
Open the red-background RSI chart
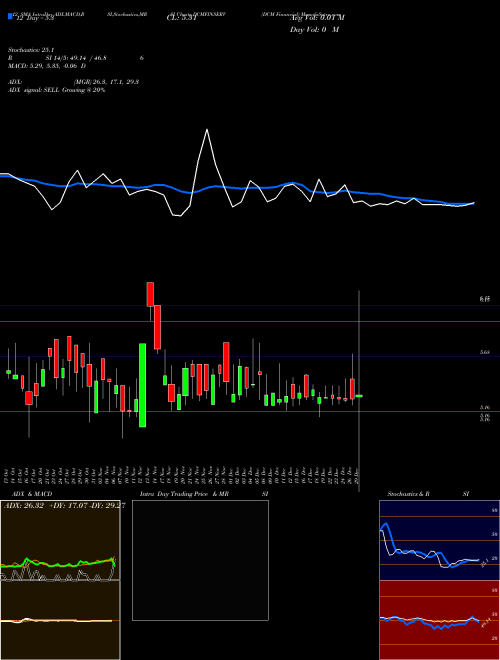[439, 620]
